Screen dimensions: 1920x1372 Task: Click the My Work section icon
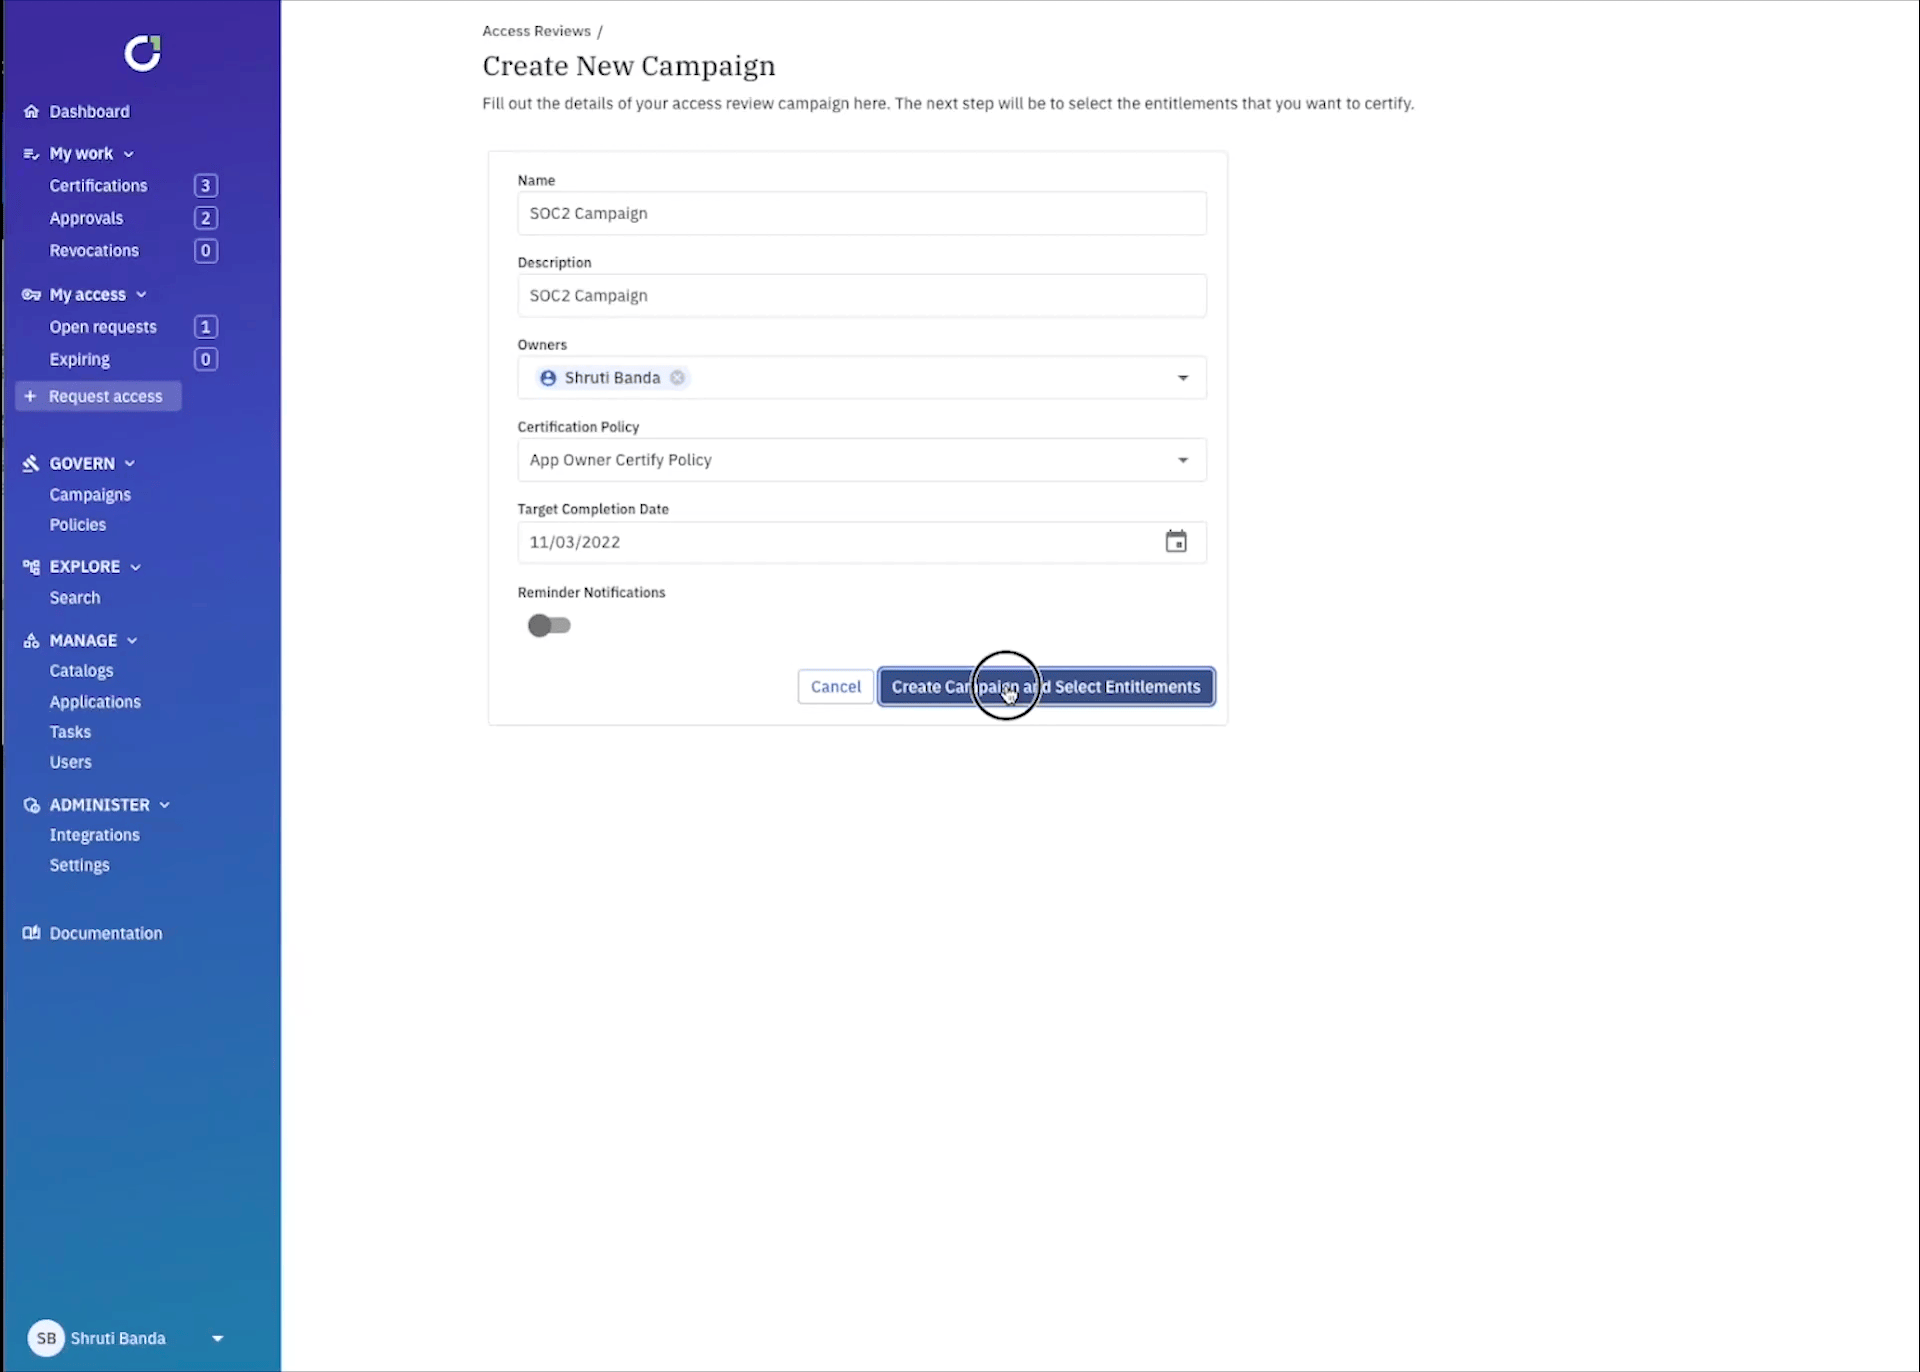[x=30, y=153]
